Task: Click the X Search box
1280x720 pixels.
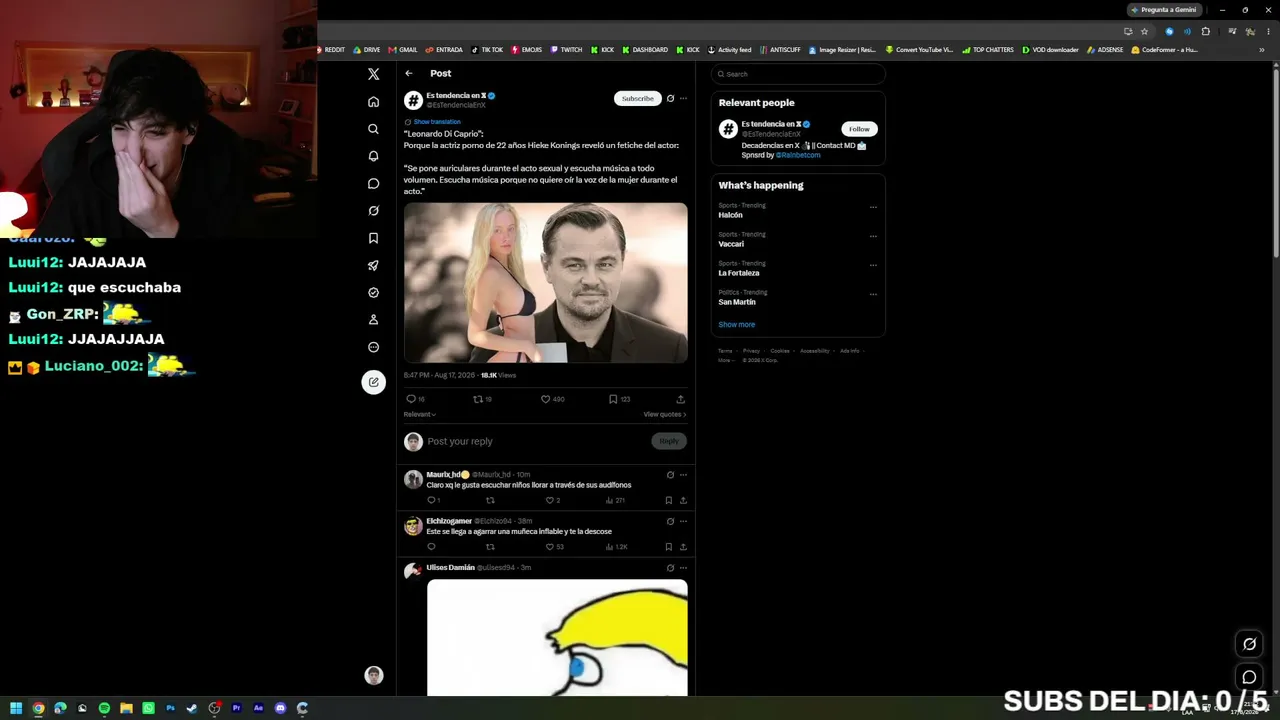Action: (x=798, y=74)
